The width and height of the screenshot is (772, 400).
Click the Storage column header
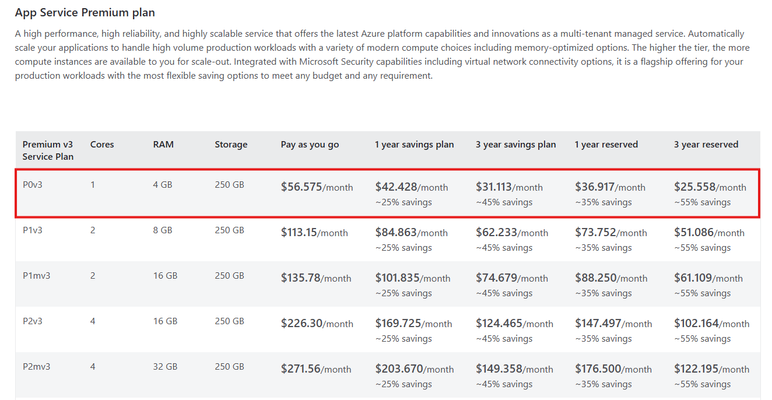231,145
